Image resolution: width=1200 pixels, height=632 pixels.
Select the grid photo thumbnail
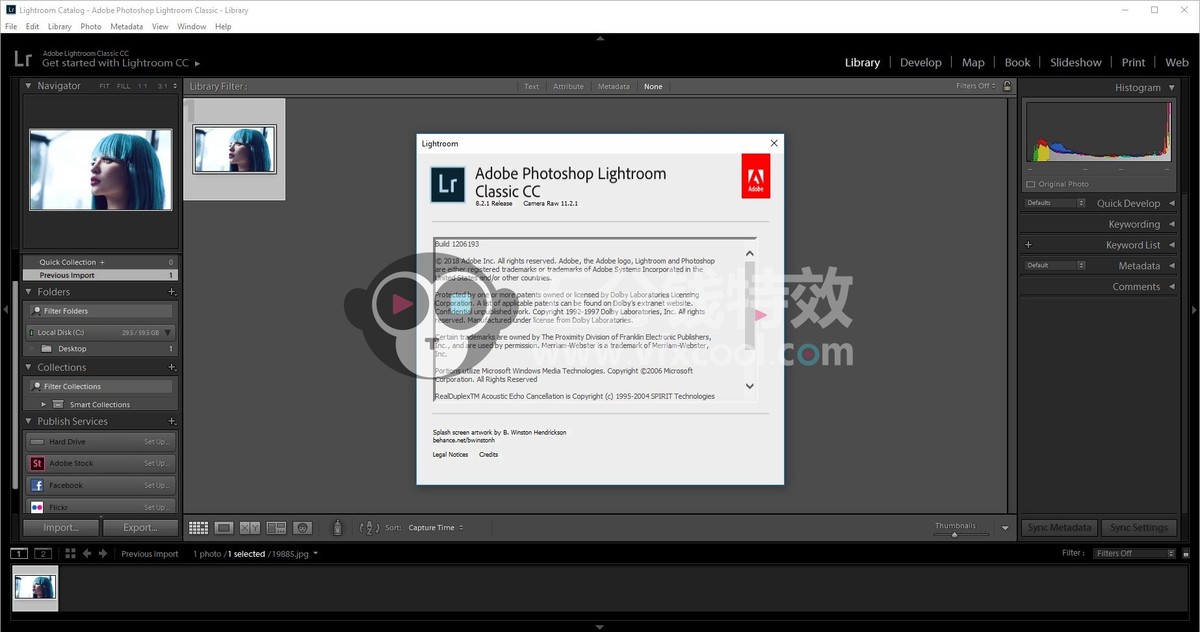pyautogui.click(x=235, y=148)
